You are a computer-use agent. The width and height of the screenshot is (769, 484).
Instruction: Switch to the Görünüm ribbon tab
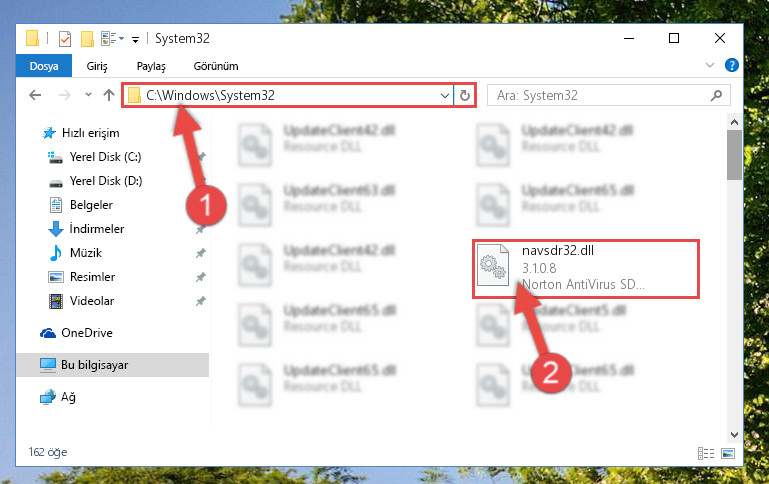click(216, 66)
